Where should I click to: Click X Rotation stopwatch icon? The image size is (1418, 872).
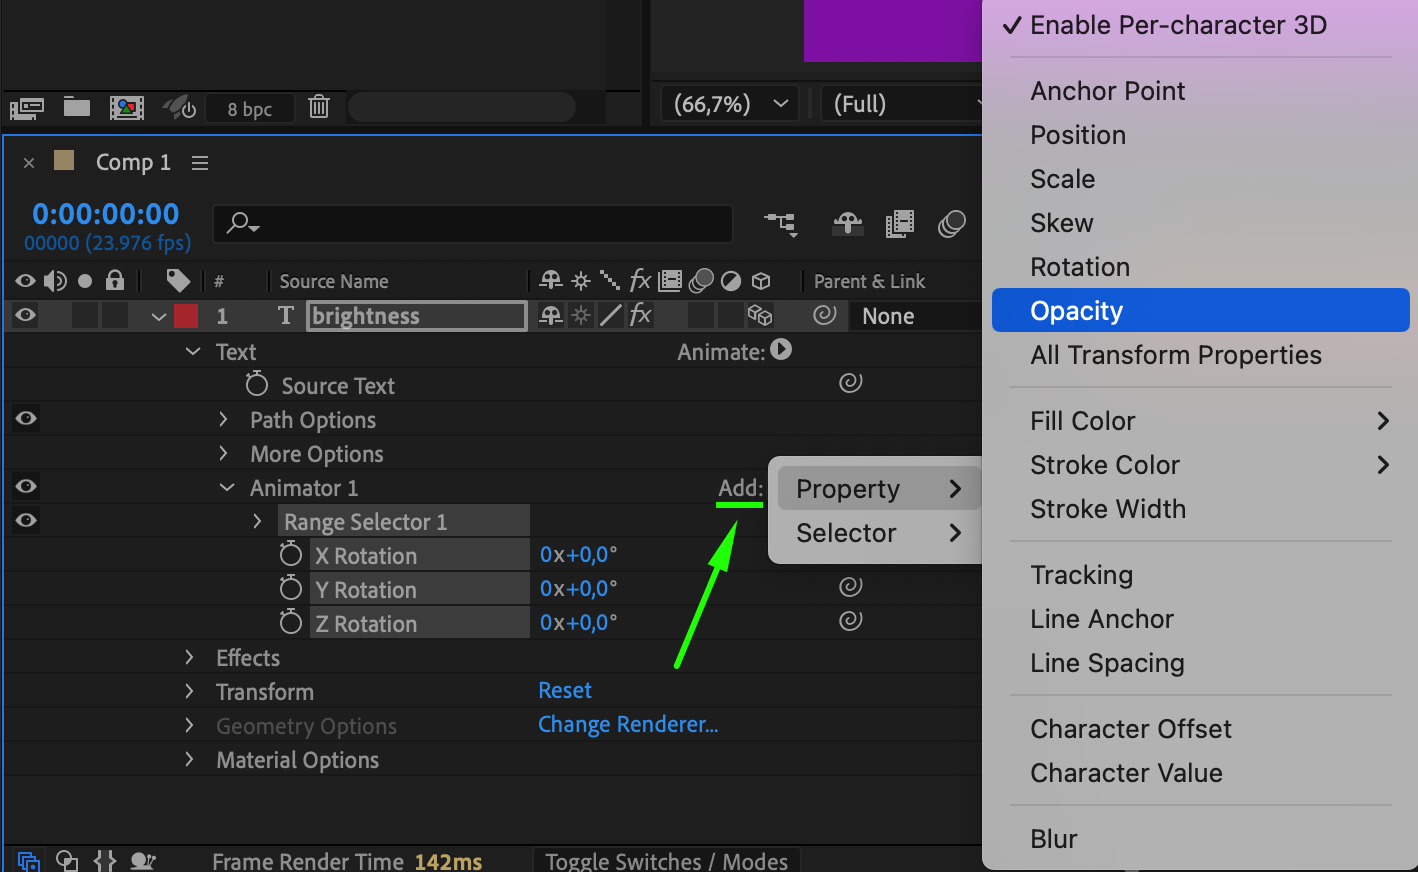291,555
